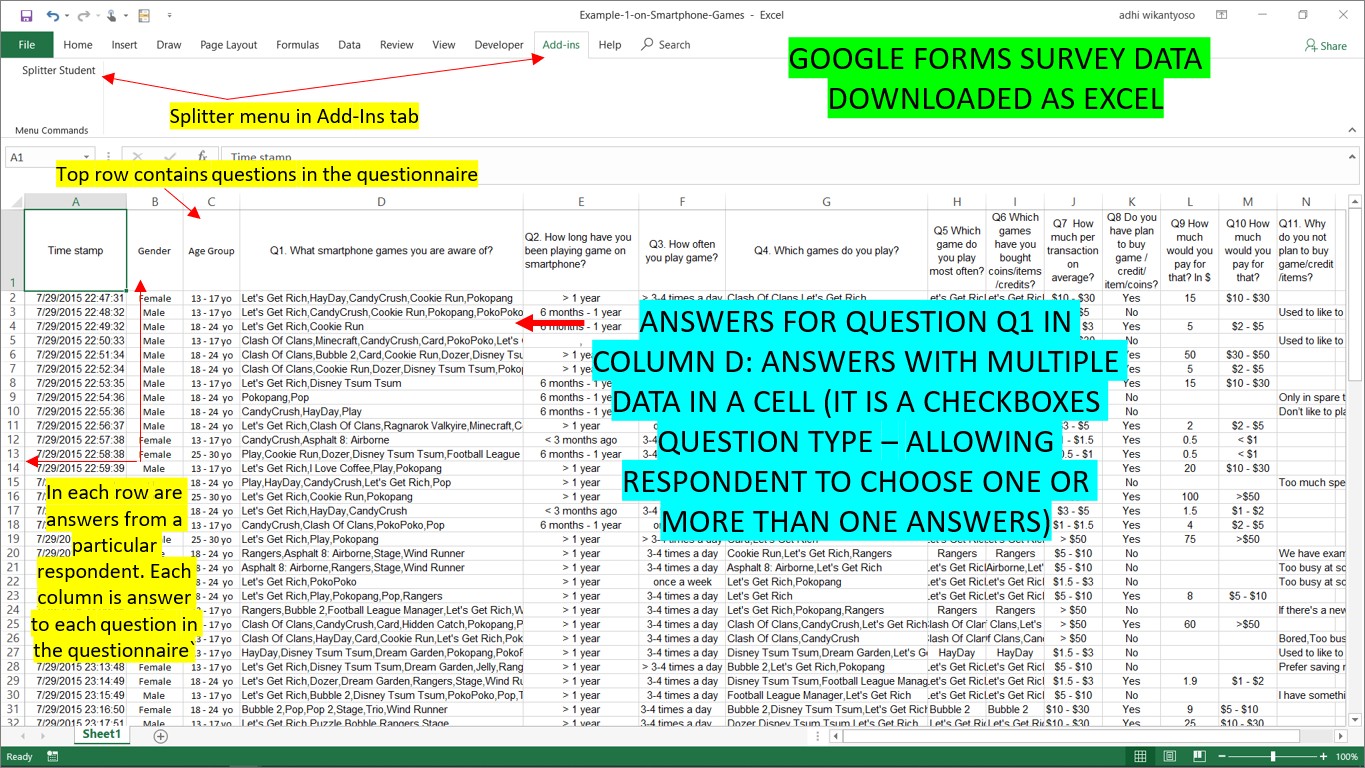Viewport: 1365px width, 768px height.
Task: Switch to the View tab
Action: pos(444,45)
